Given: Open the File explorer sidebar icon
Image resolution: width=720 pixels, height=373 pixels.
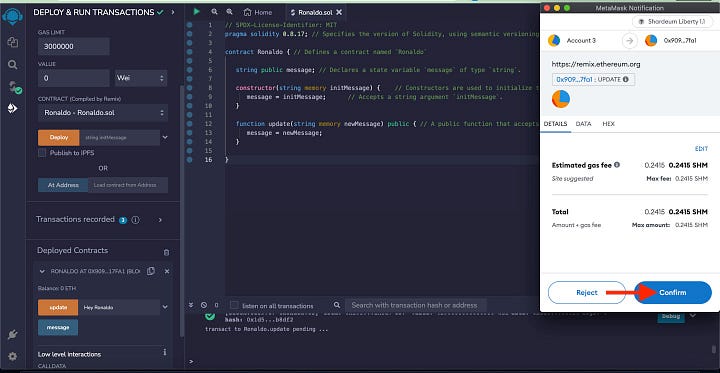Looking at the screenshot, I should click(x=12, y=43).
